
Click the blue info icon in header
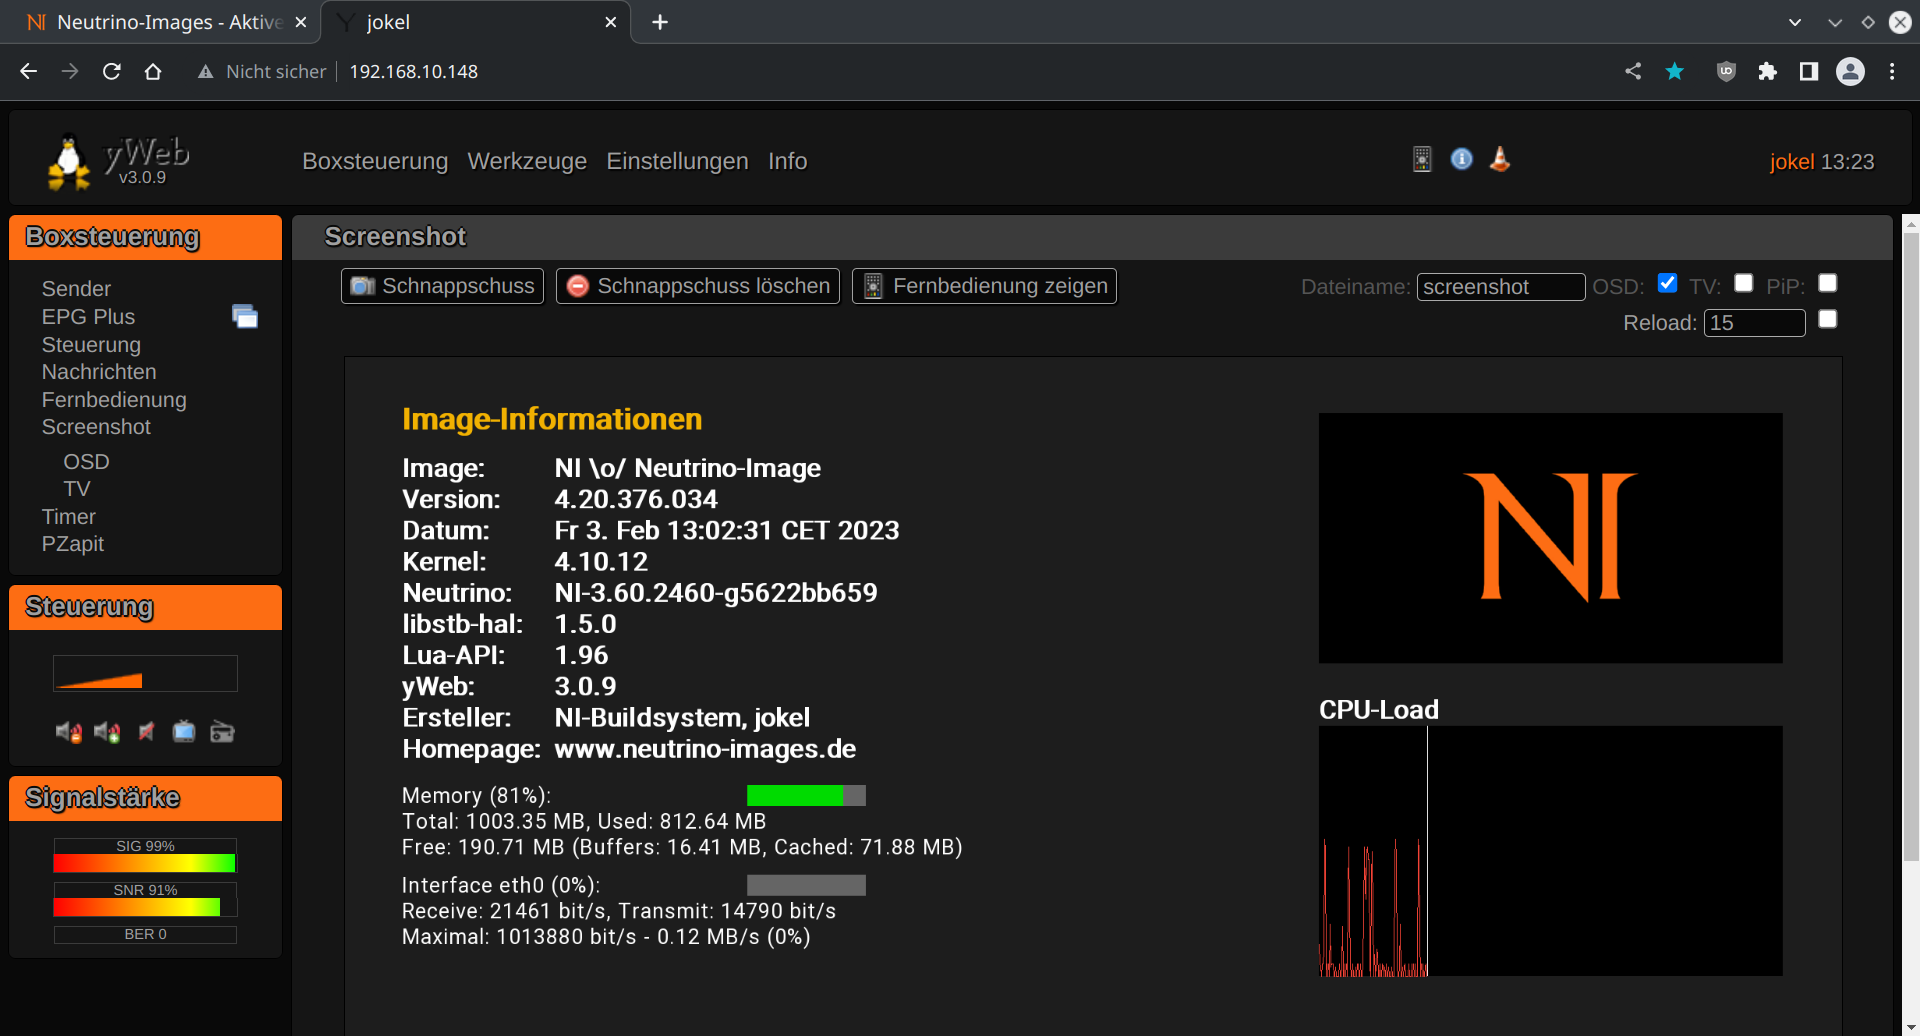coord(1461,160)
